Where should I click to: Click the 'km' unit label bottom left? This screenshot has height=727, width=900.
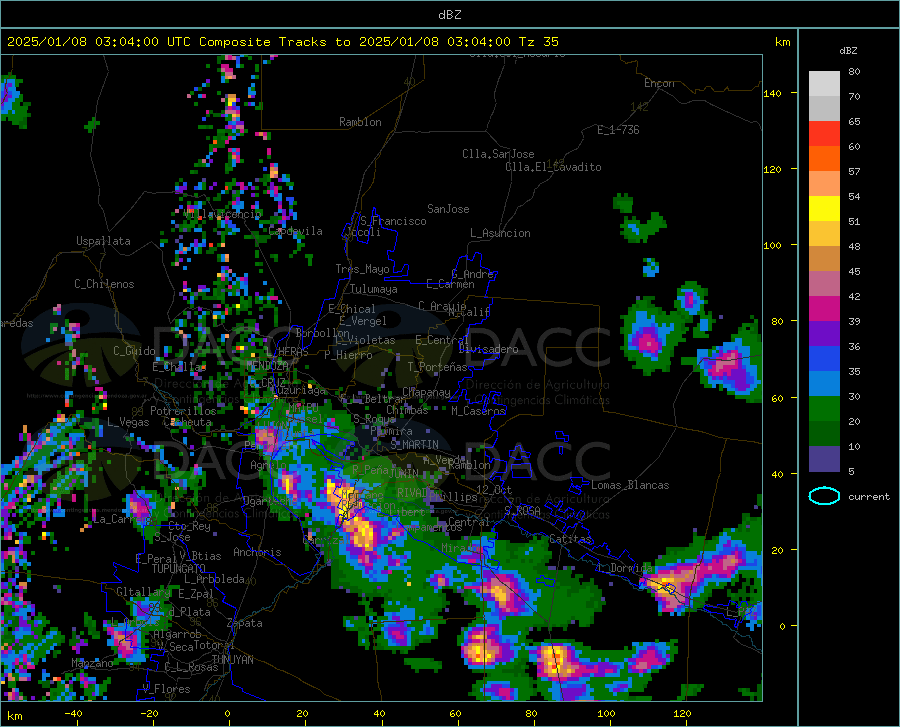14,716
